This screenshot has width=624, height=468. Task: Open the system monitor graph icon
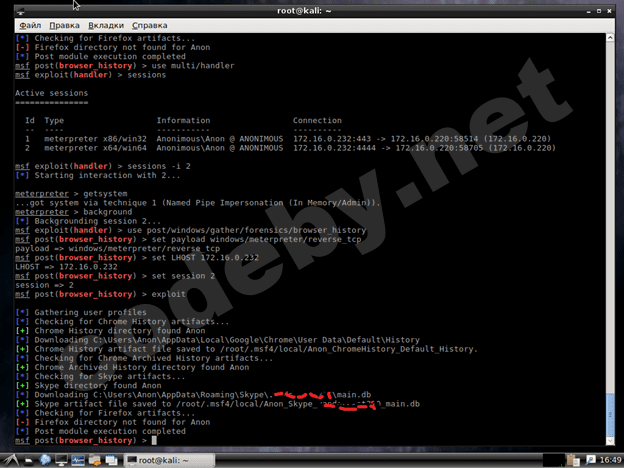click(x=78, y=460)
